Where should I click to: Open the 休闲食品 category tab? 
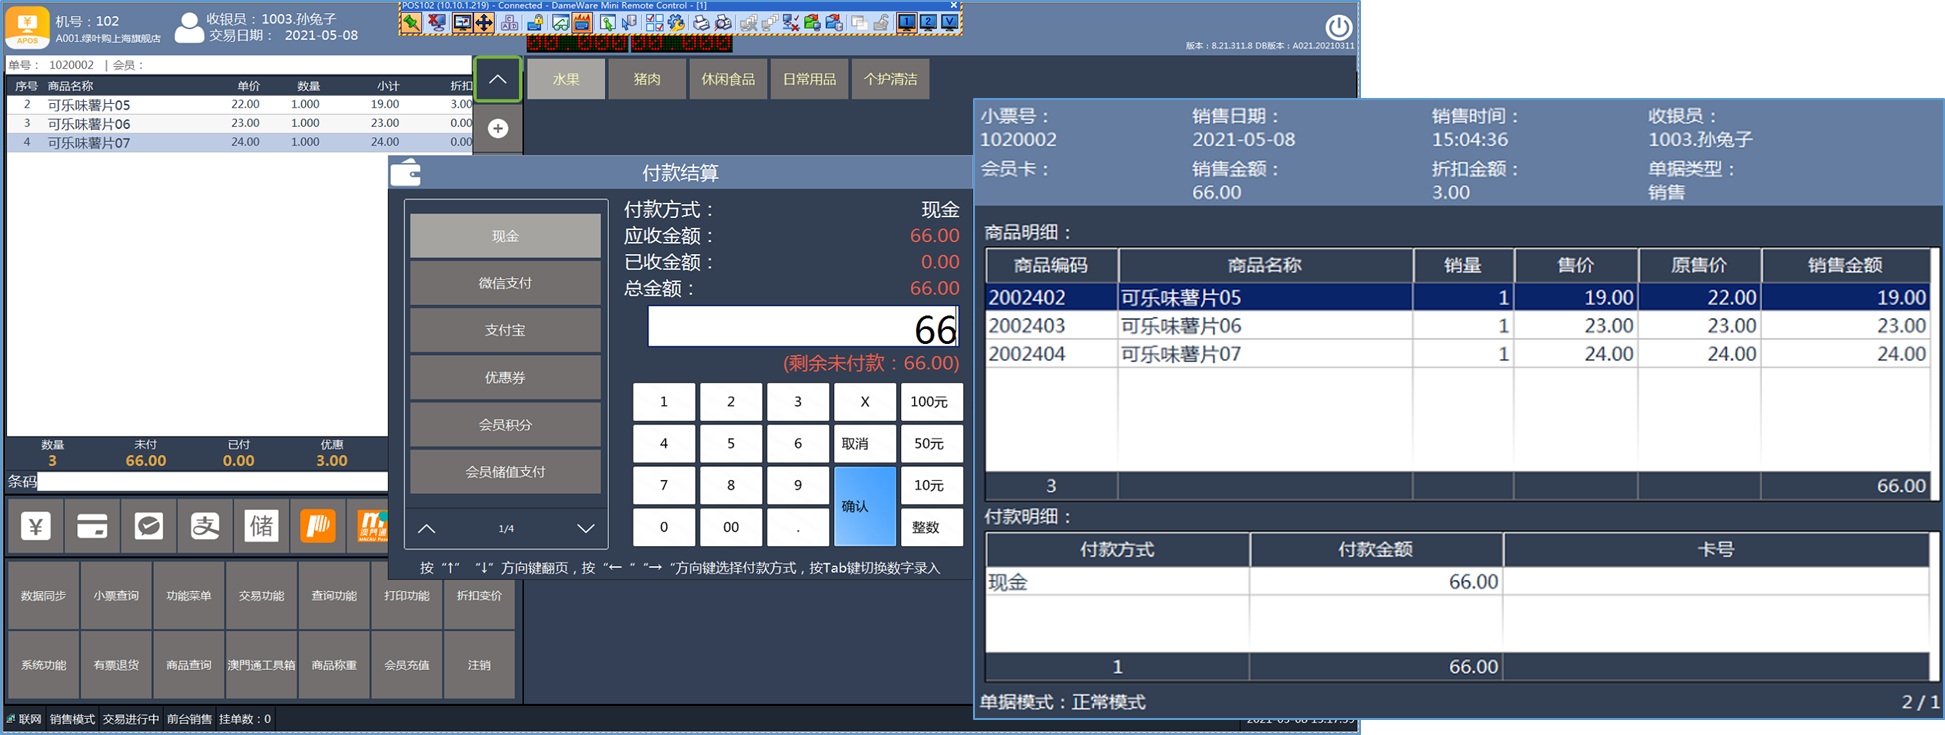(x=728, y=79)
